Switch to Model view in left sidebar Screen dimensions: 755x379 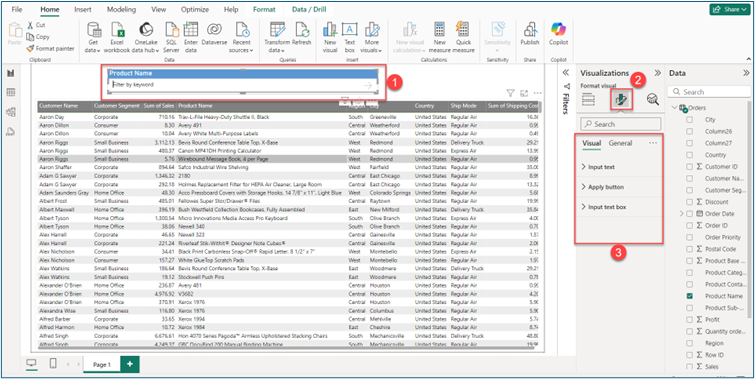pyautogui.click(x=11, y=112)
